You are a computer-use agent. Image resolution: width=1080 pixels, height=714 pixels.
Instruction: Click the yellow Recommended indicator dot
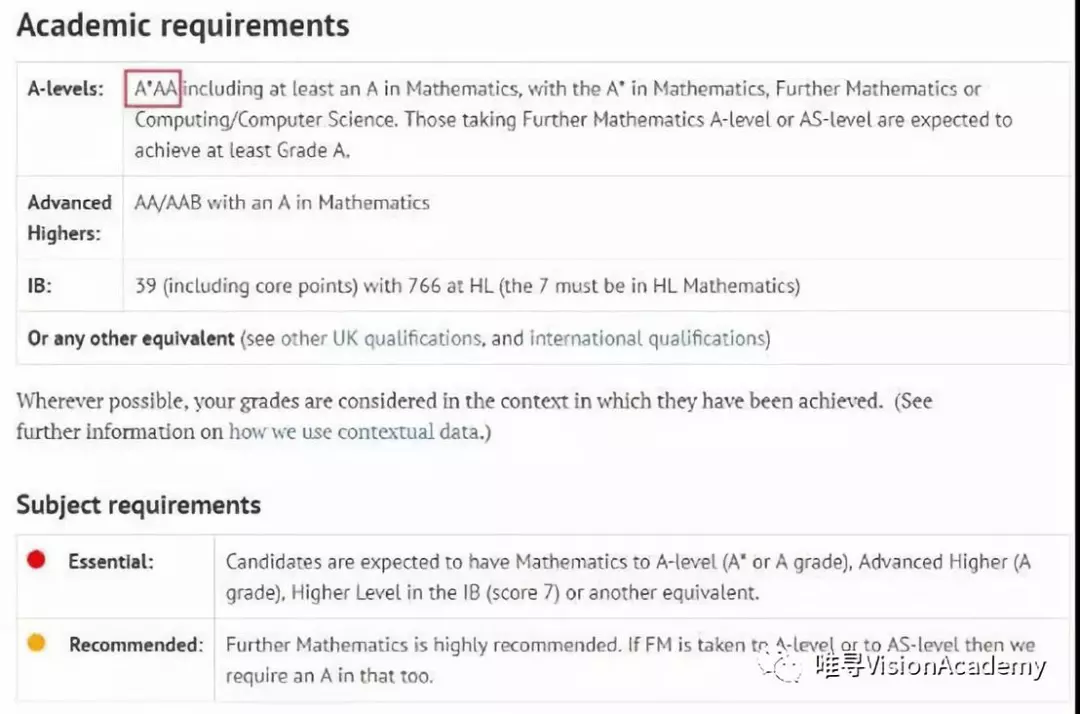[x=37, y=642]
